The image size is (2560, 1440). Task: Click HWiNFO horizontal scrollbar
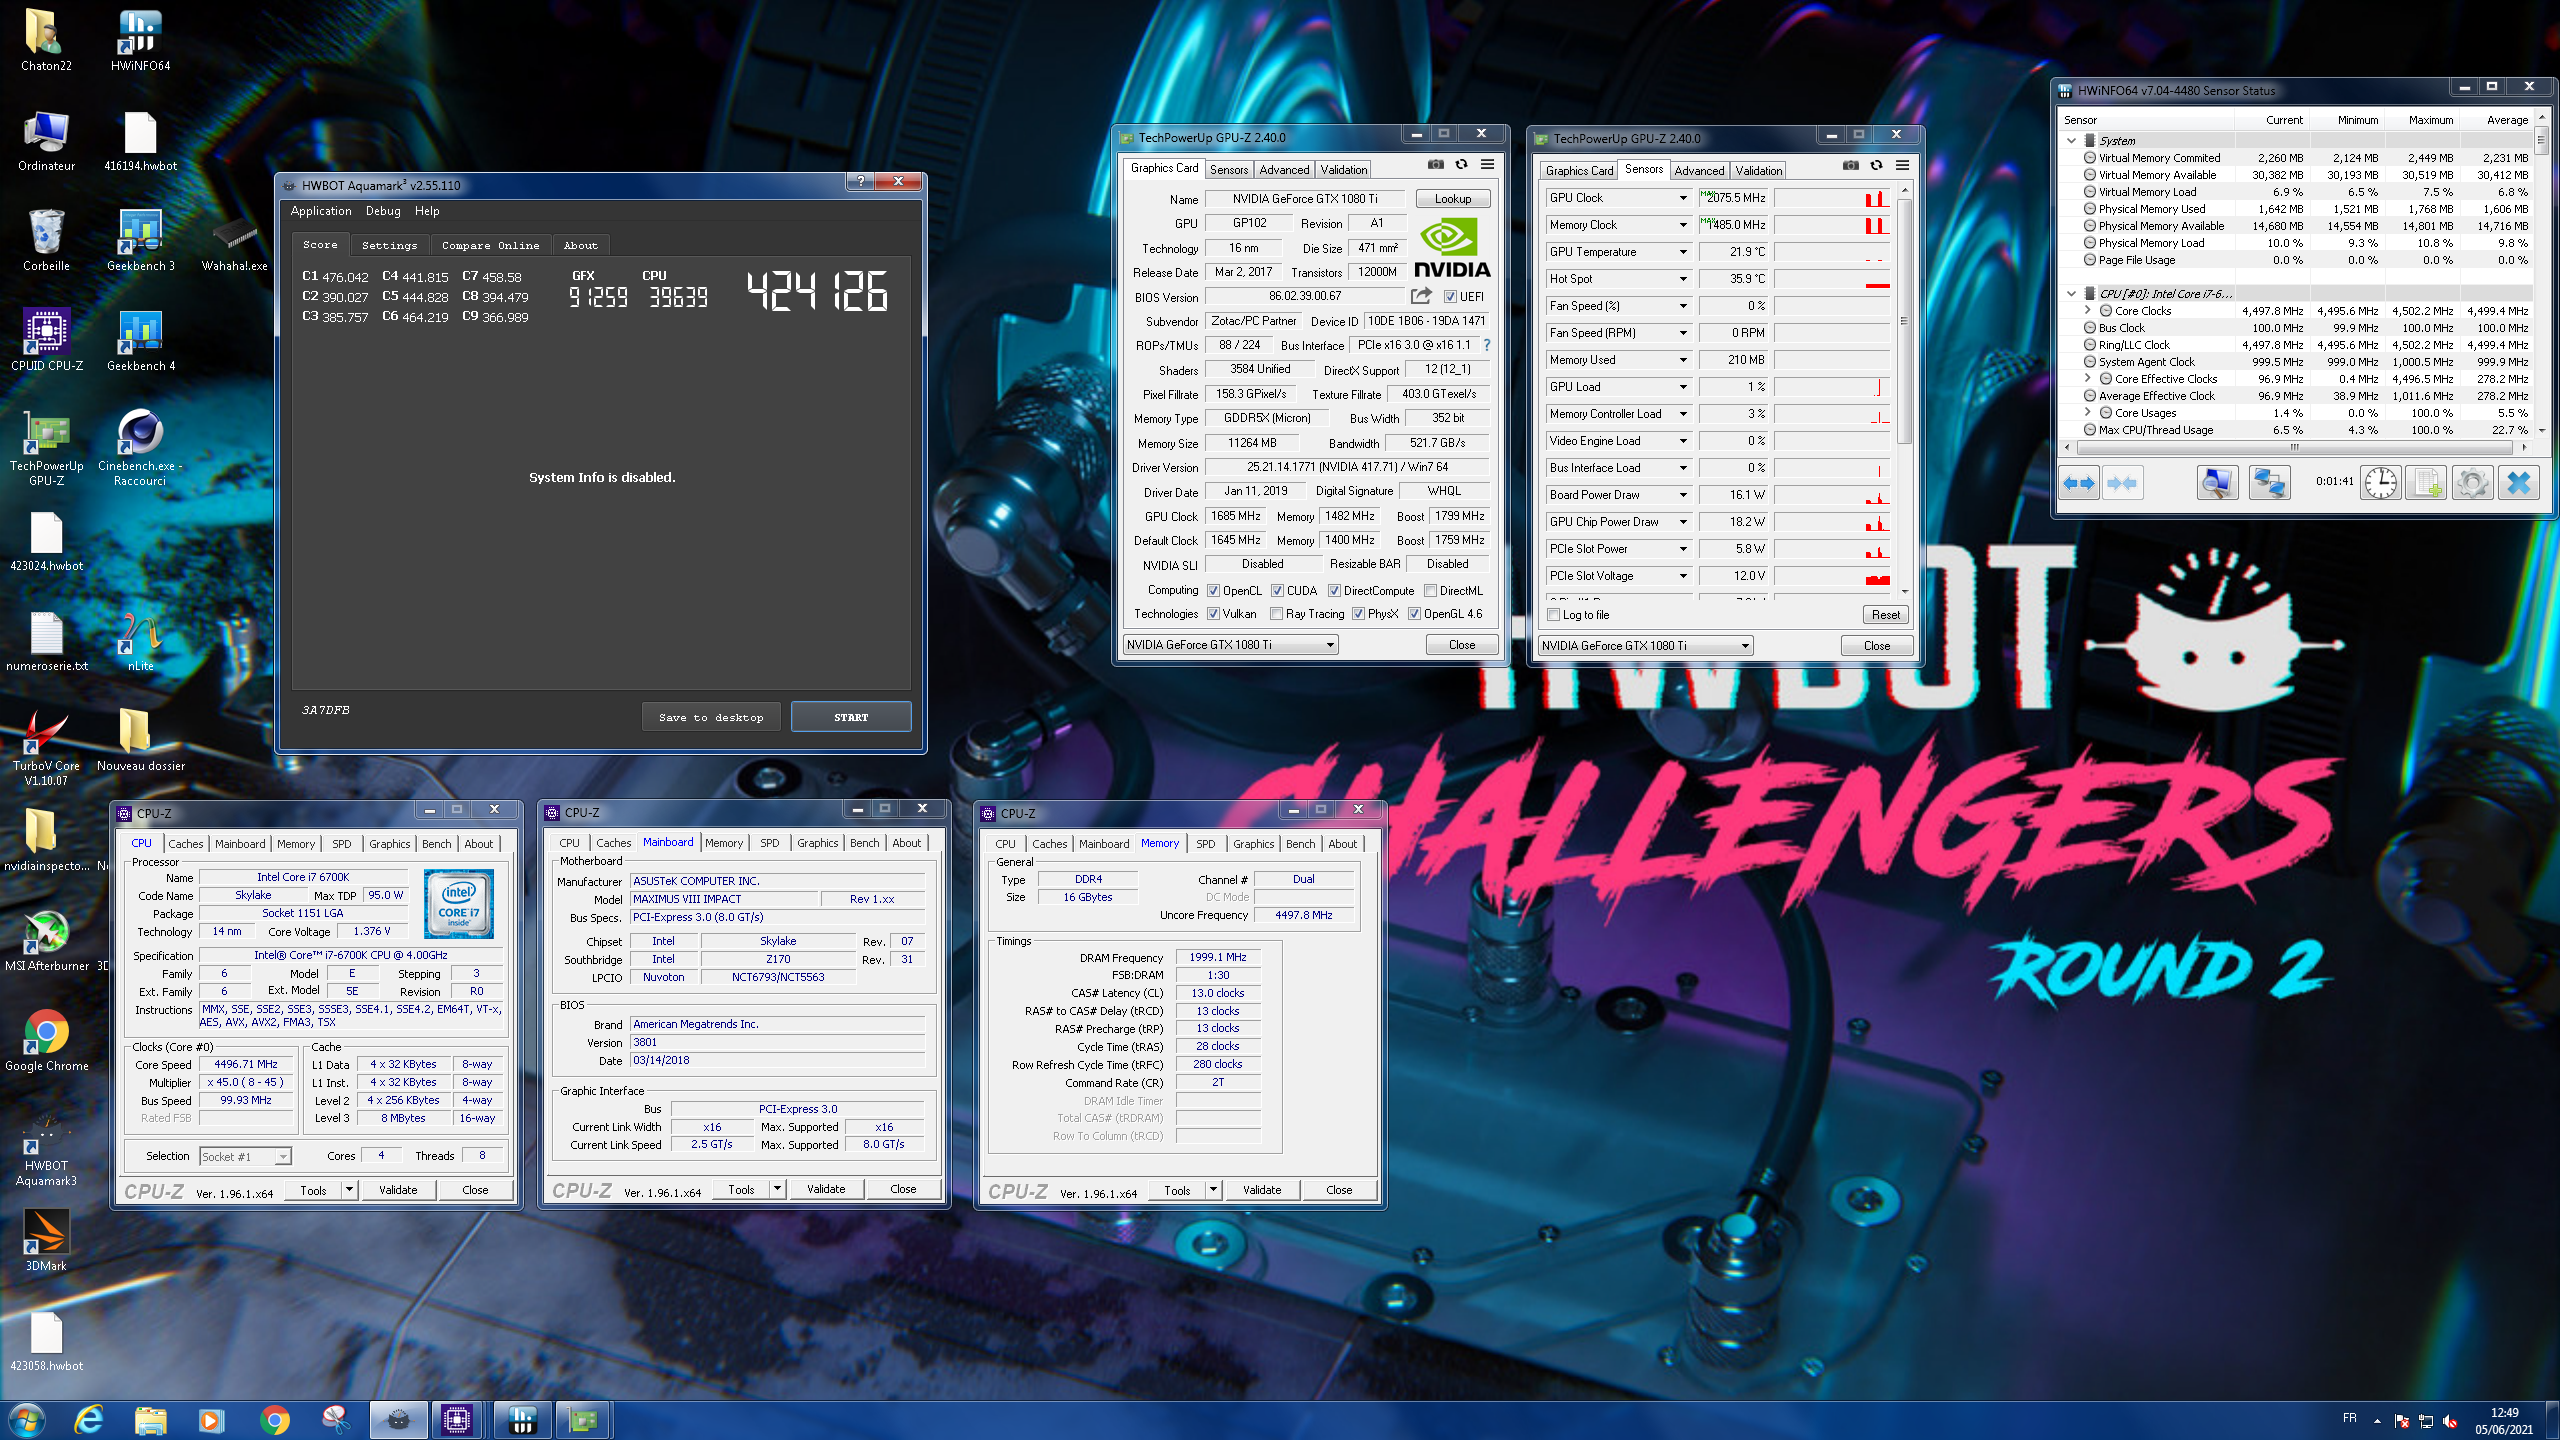[x=2295, y=447]
